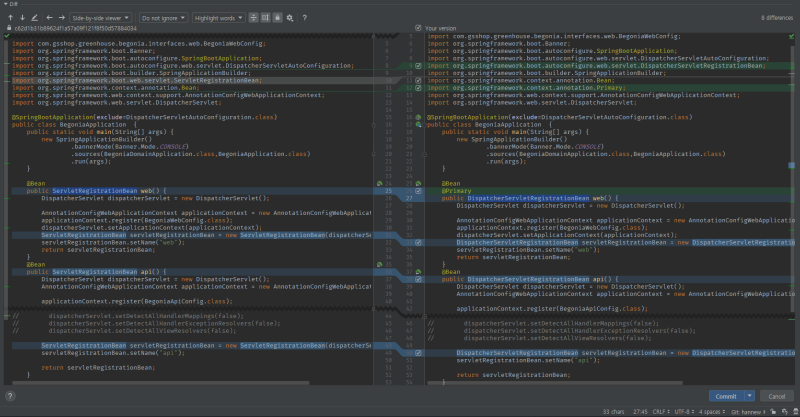The image size is (800, 417).
Task: Click Spring bean icon at left line 35
Action: 380,264
